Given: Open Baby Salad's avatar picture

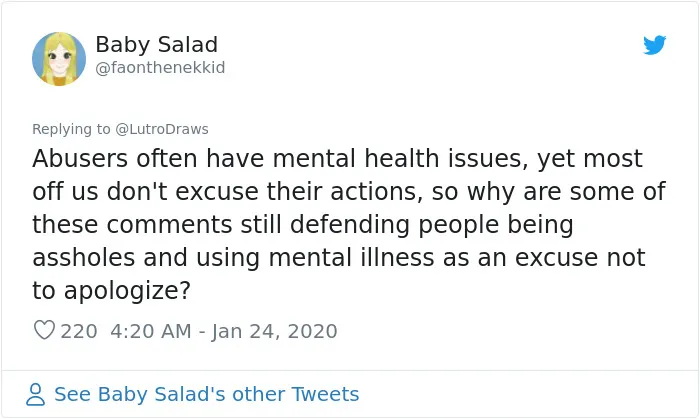Looking at the screenshot, I should (x=59, y=59).
